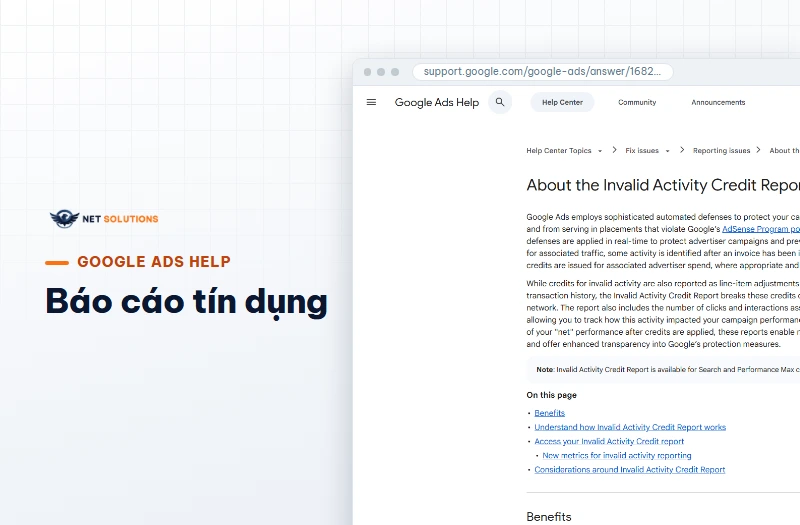The width and height of the screenshot is (800, 525).
Task: Click the NET SOLUTIONS brand text
Action: click(120, 219)
